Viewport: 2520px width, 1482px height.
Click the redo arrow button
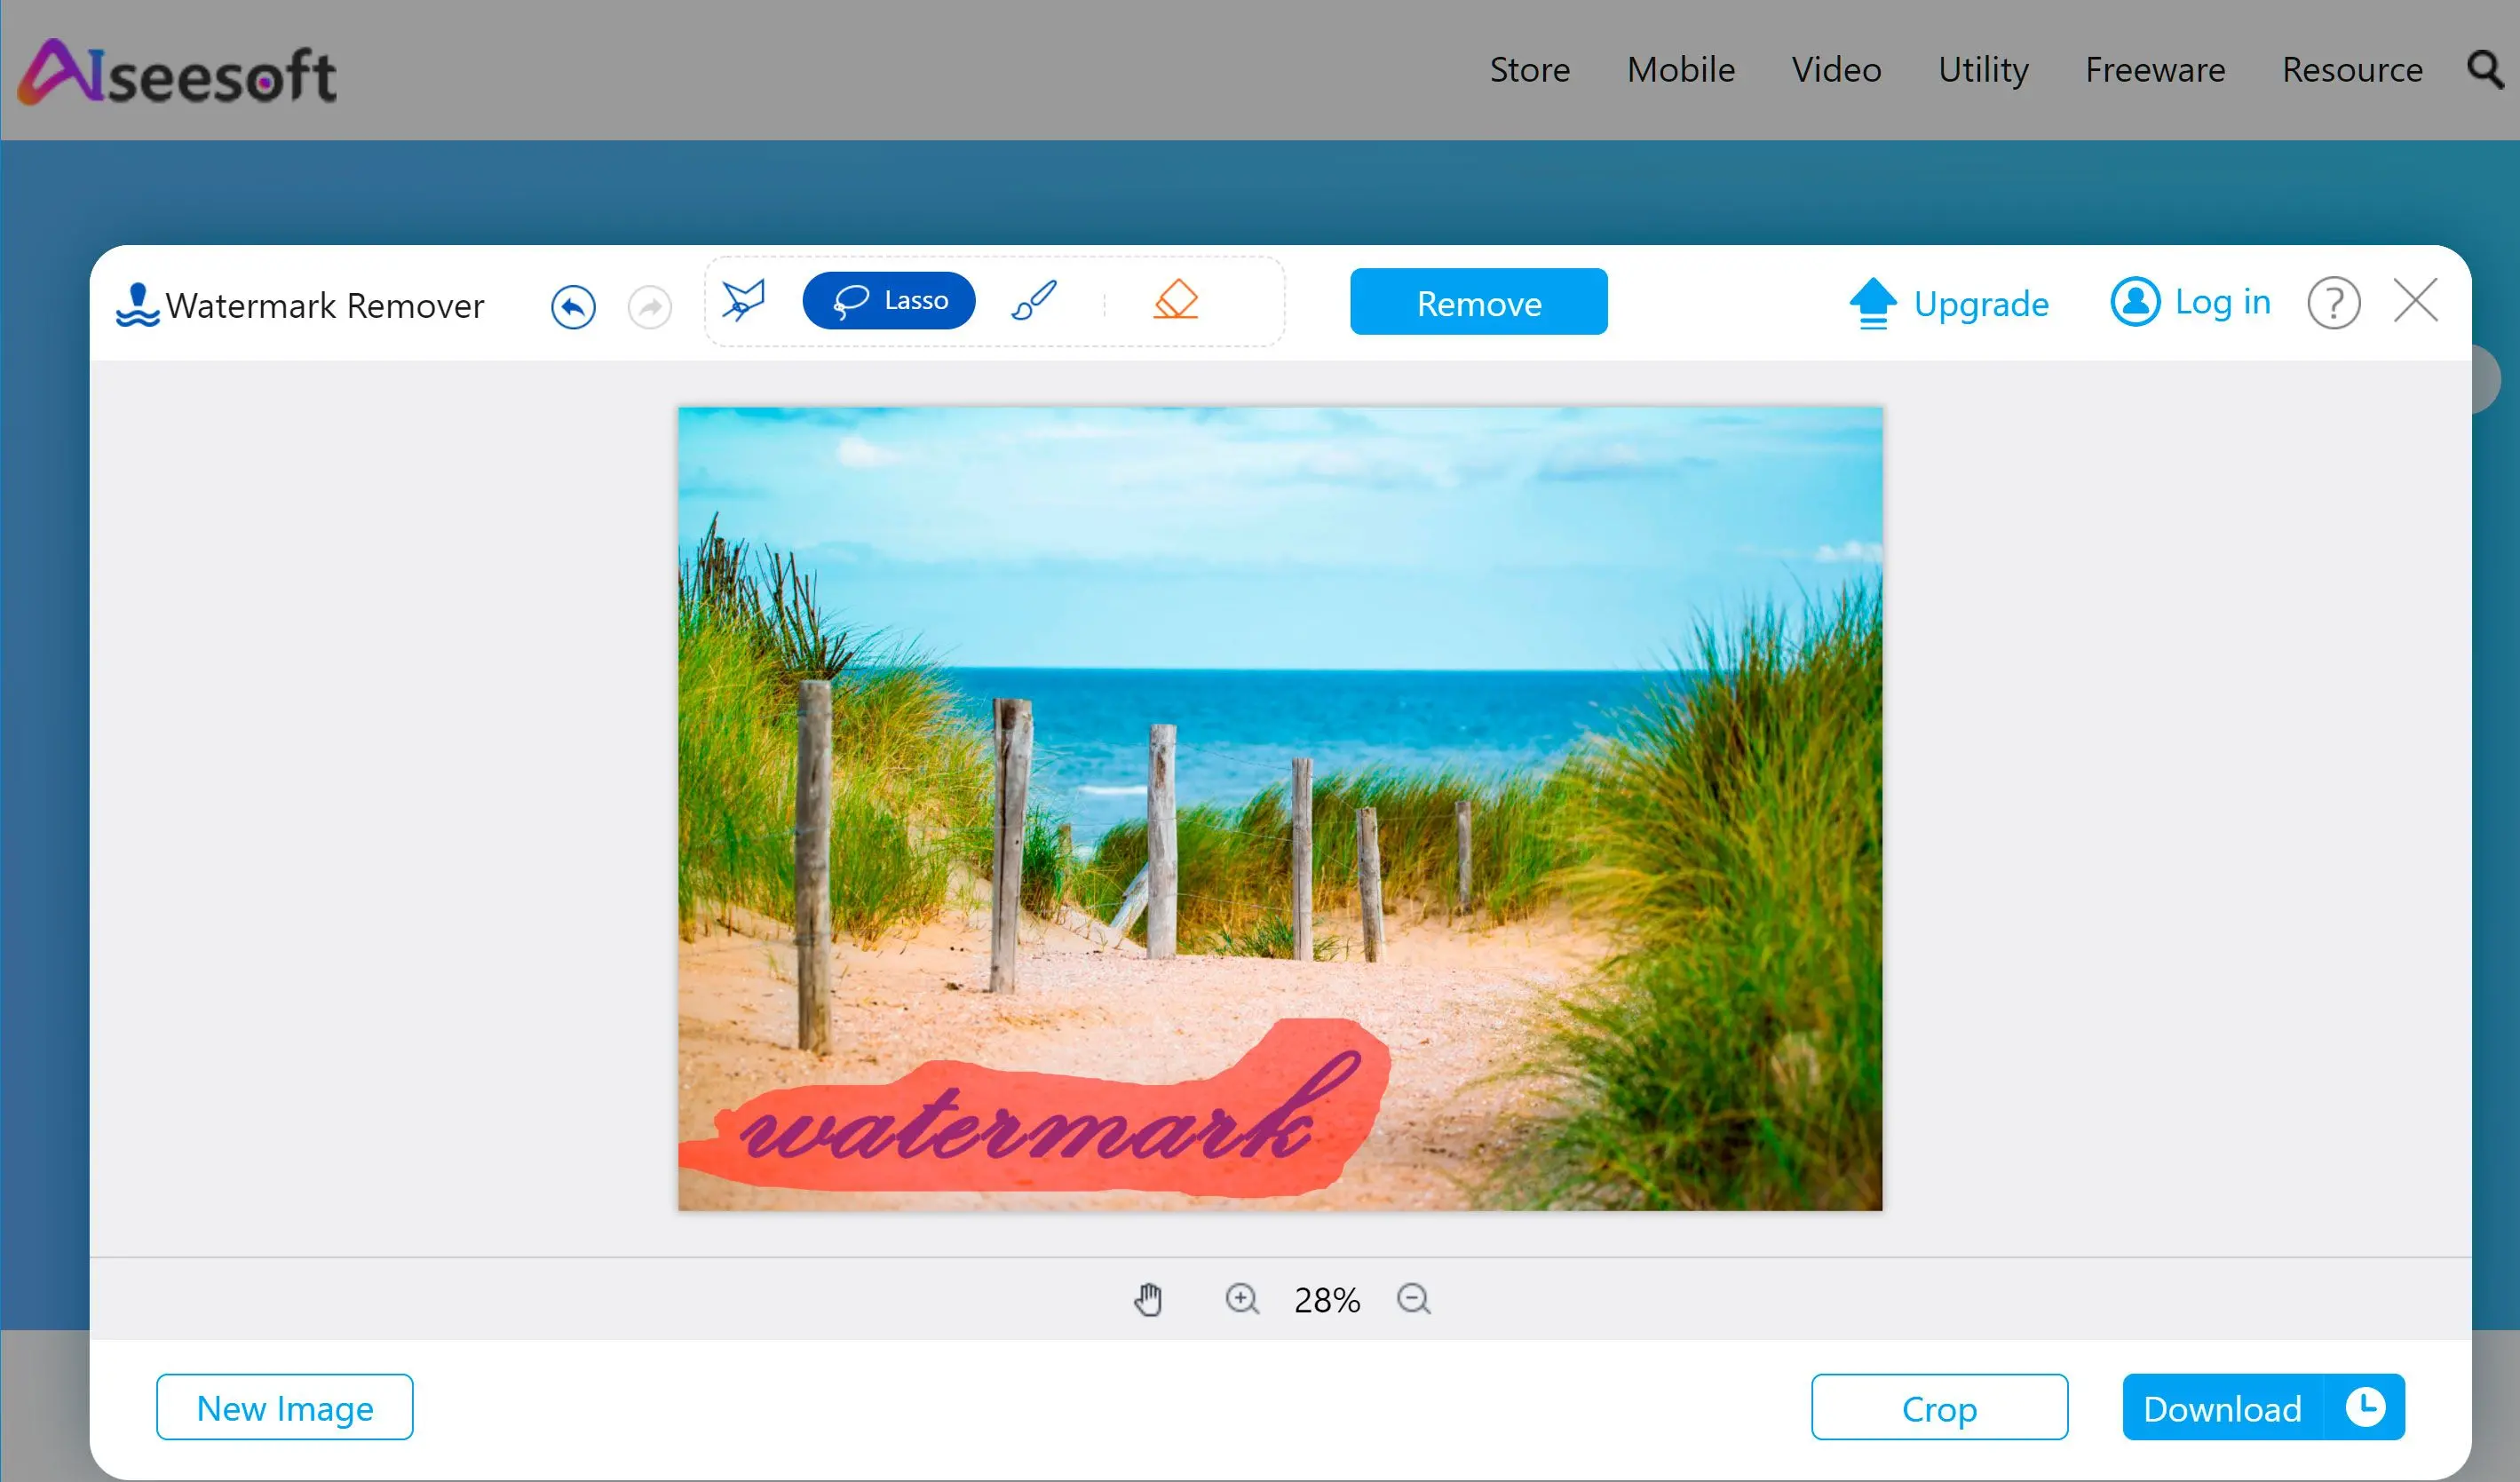[x=649, y=304]
